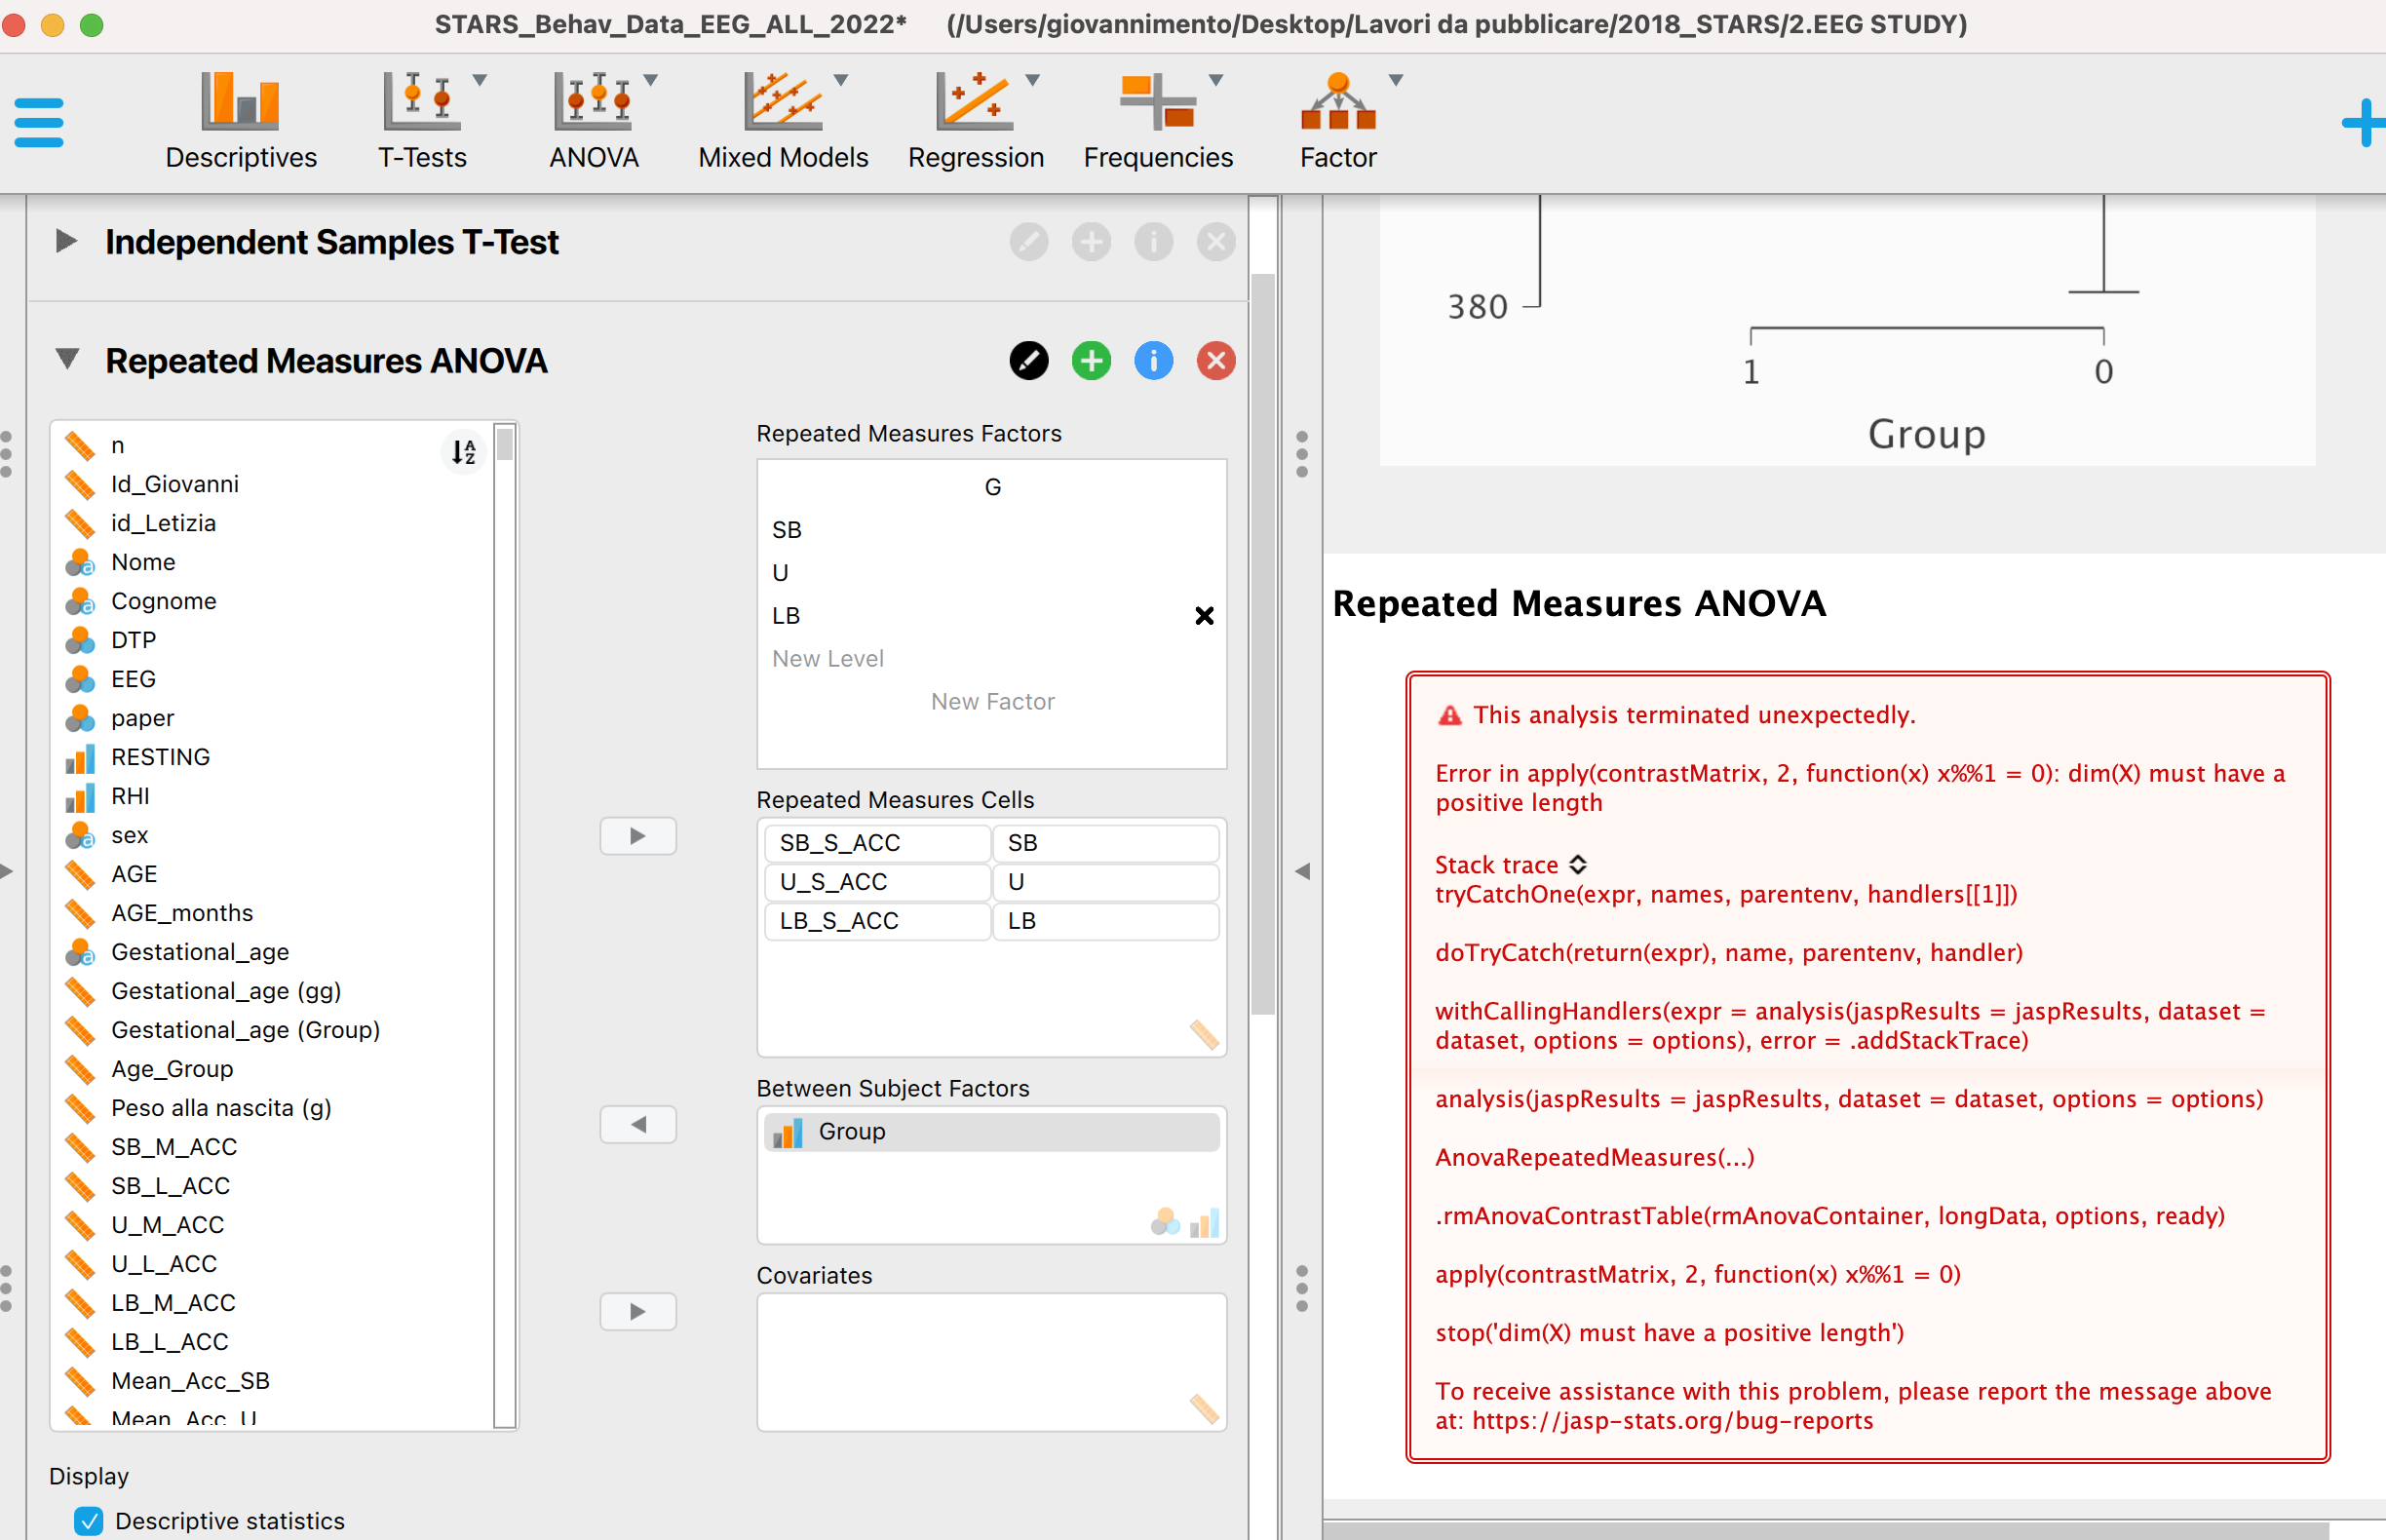The height and width of the screenshot is (1540, 2386).
Task: Remove the G factor with its X button
Action: [1204, 616]
